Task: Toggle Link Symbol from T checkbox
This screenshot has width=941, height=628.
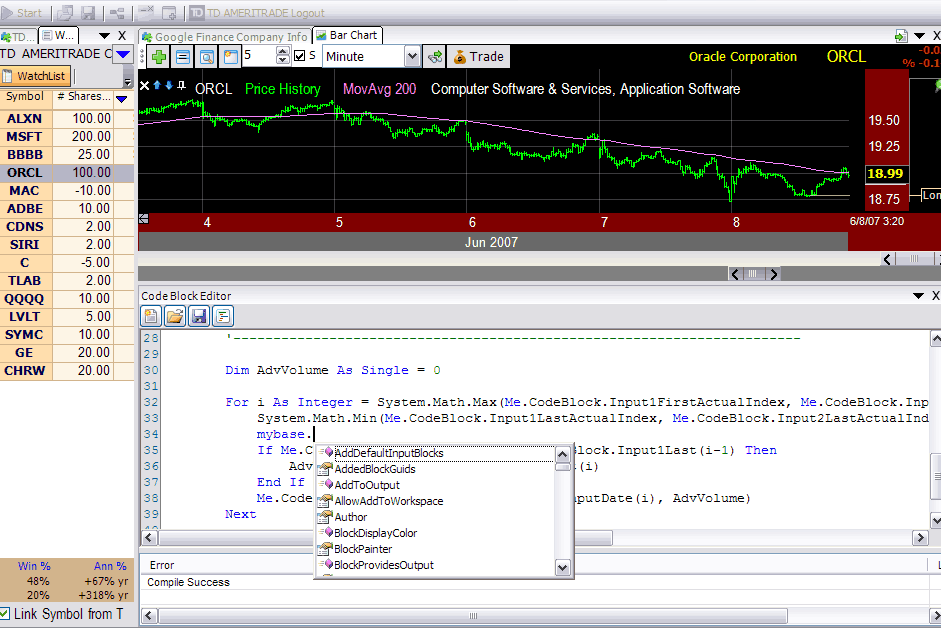Action: coord(5,614)
